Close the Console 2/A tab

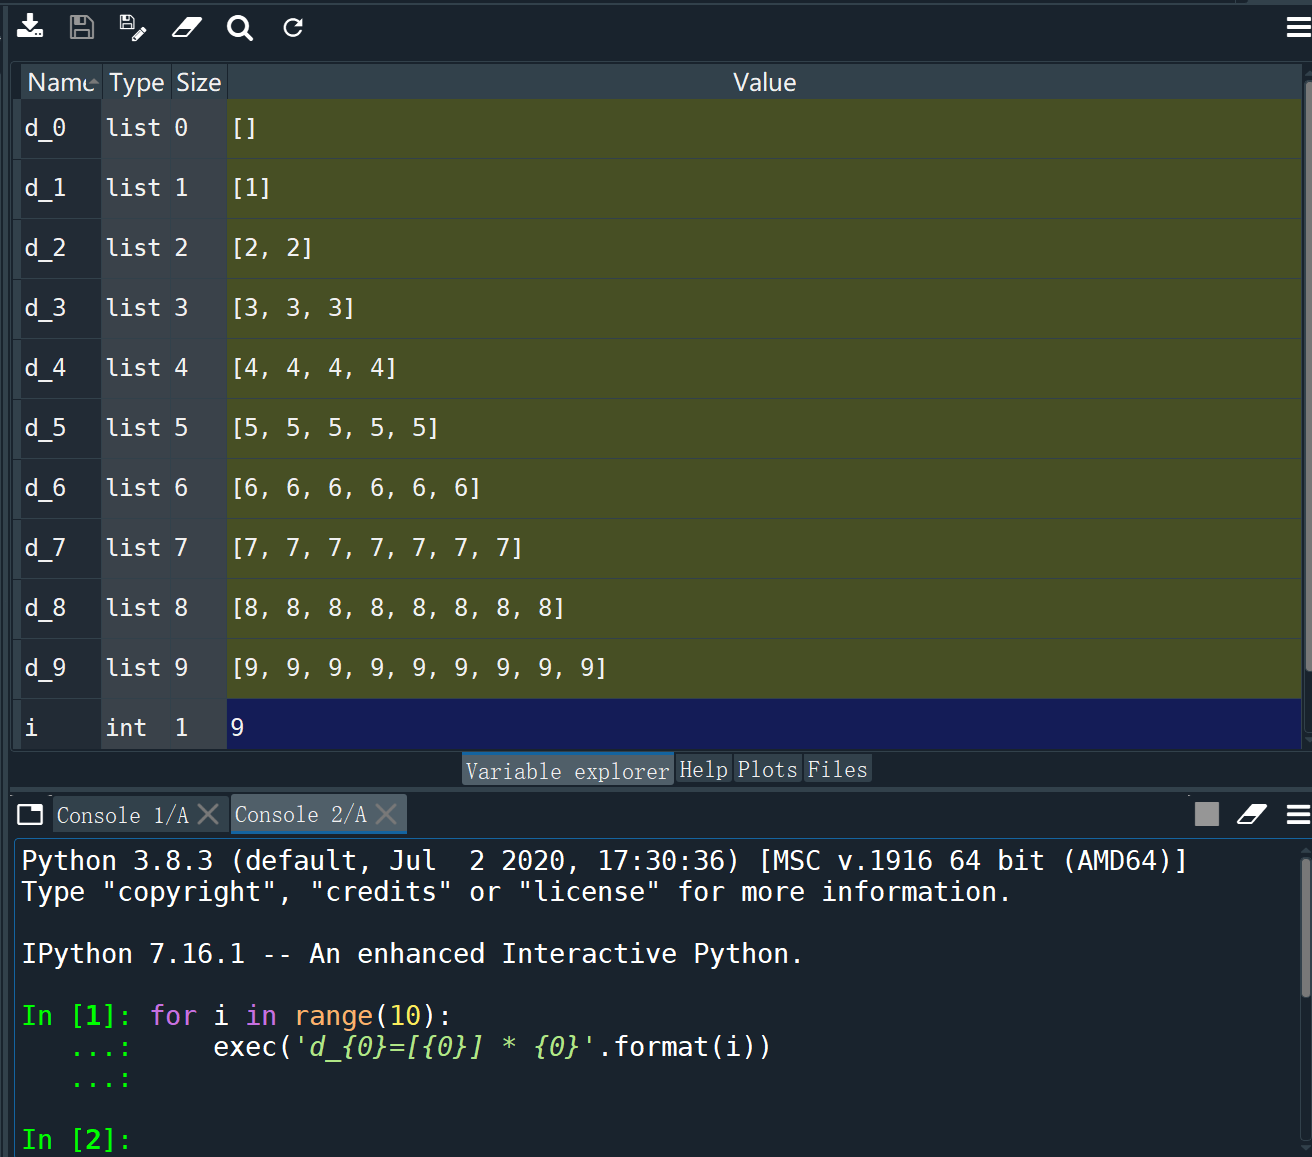(x=386, y=814)
